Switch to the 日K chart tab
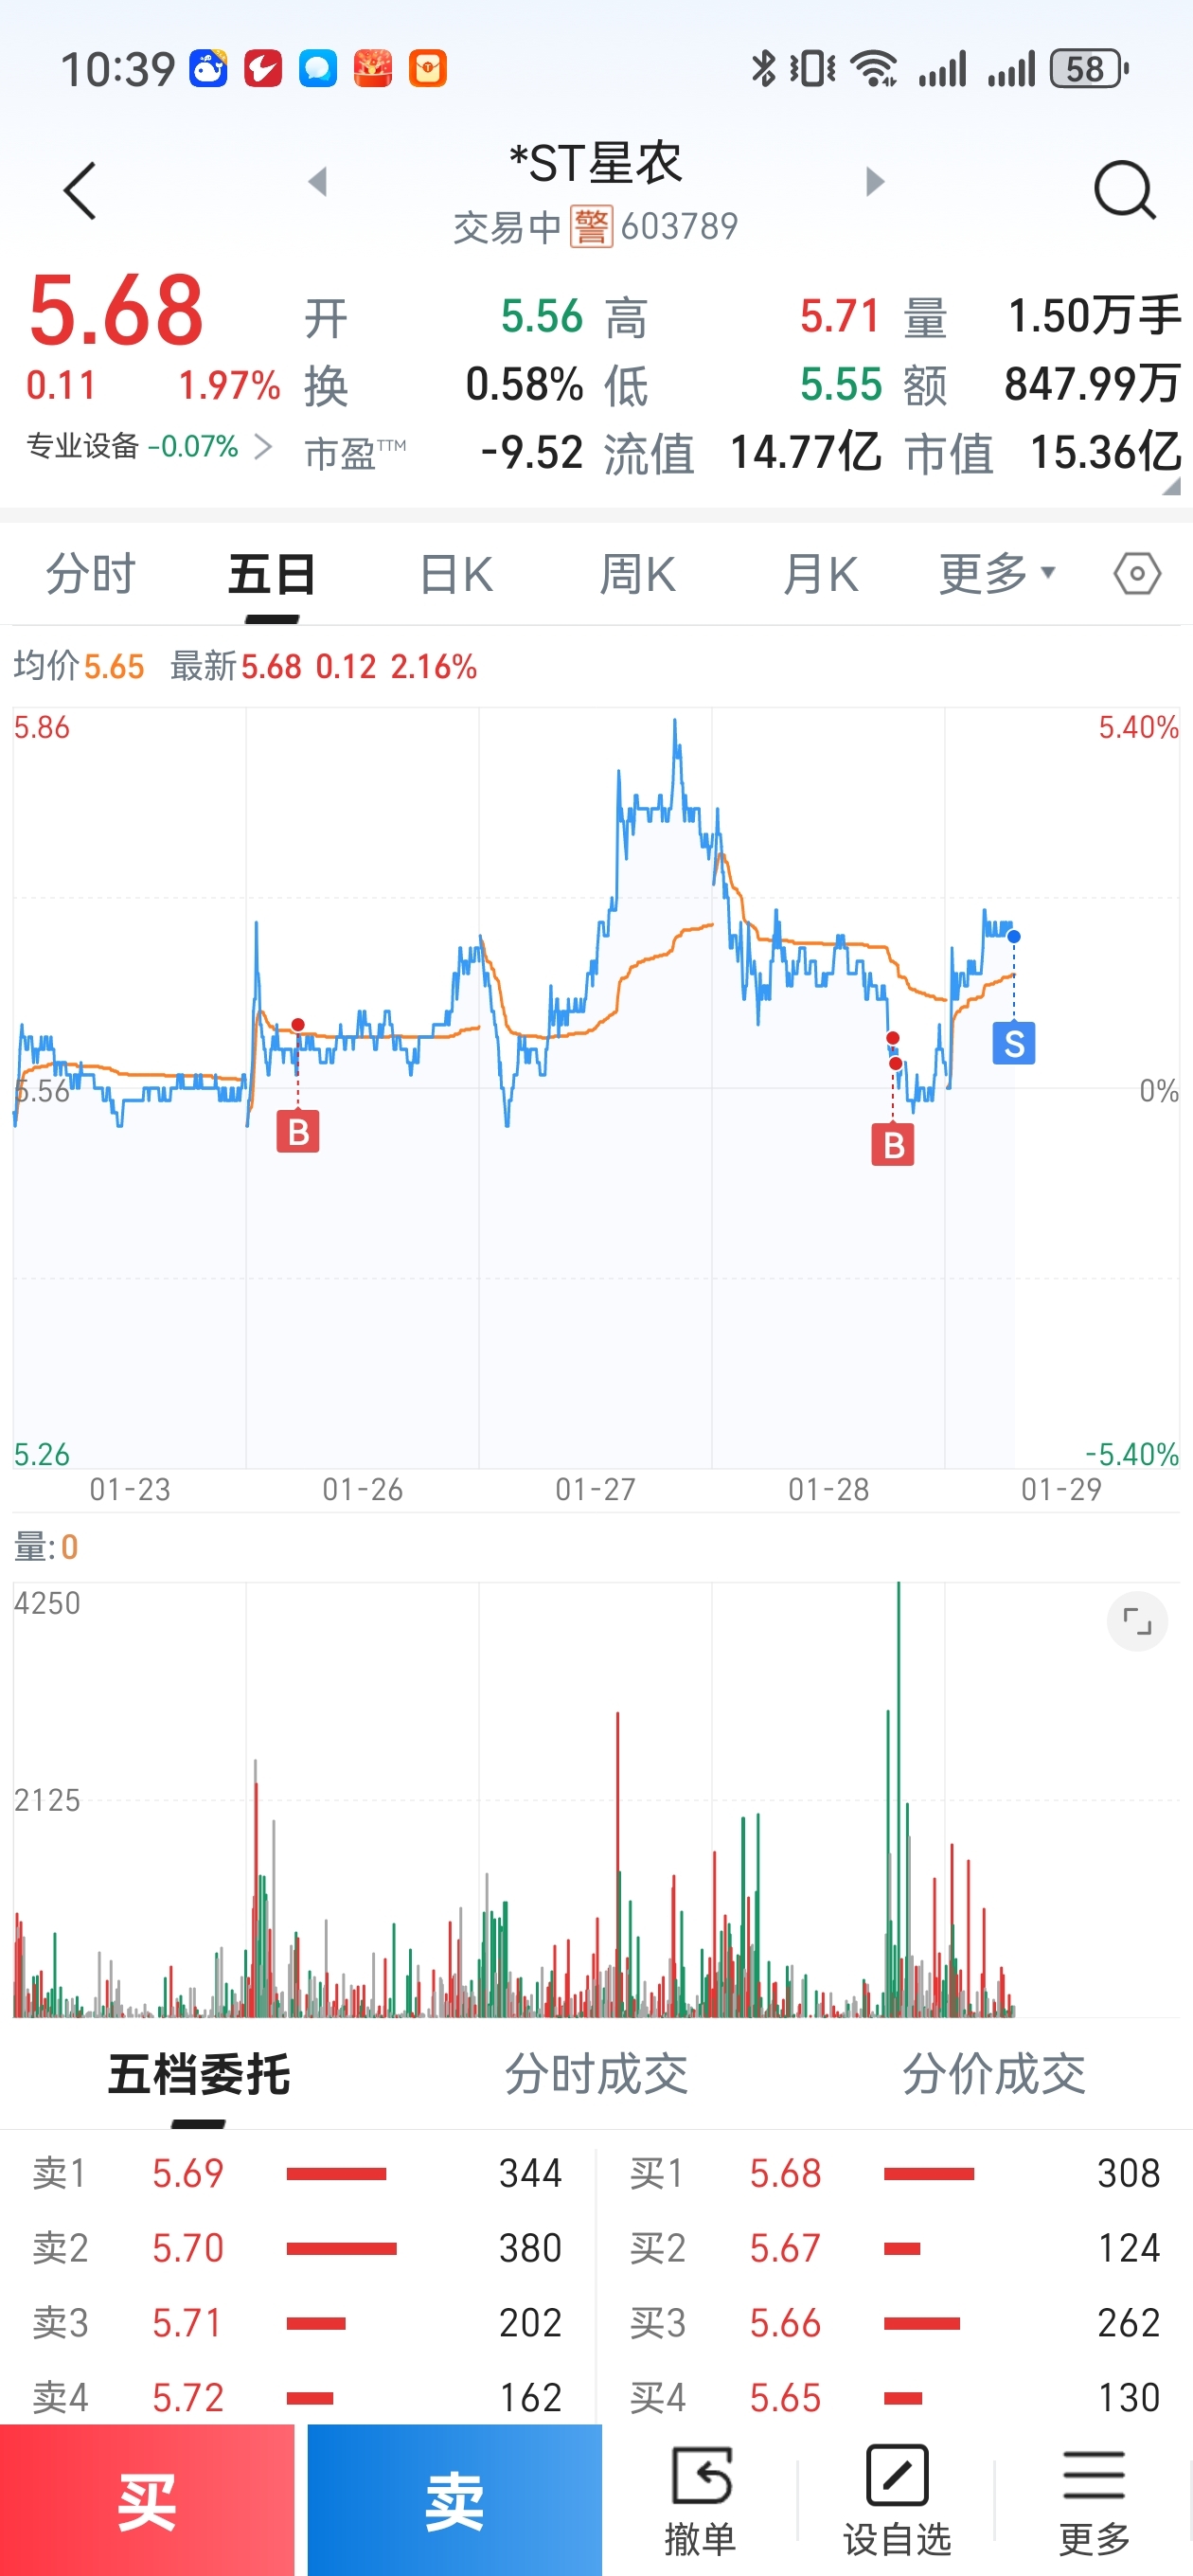1193x2576 pixels. (456, 574)
